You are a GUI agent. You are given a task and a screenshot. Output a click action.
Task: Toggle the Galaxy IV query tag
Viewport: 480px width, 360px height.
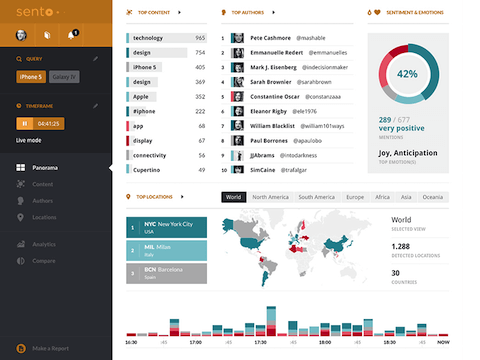pyautogui.click(x=64, y=77)
